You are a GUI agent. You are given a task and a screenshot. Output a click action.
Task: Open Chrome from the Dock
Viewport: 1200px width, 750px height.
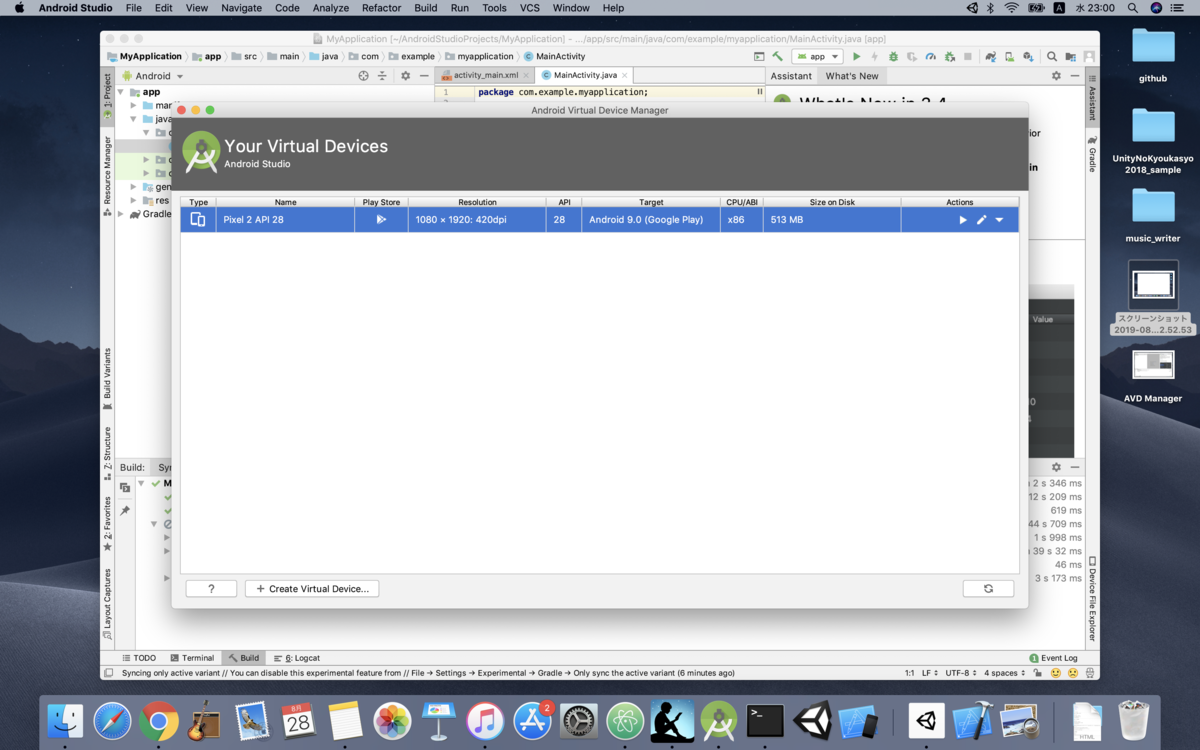159,721
